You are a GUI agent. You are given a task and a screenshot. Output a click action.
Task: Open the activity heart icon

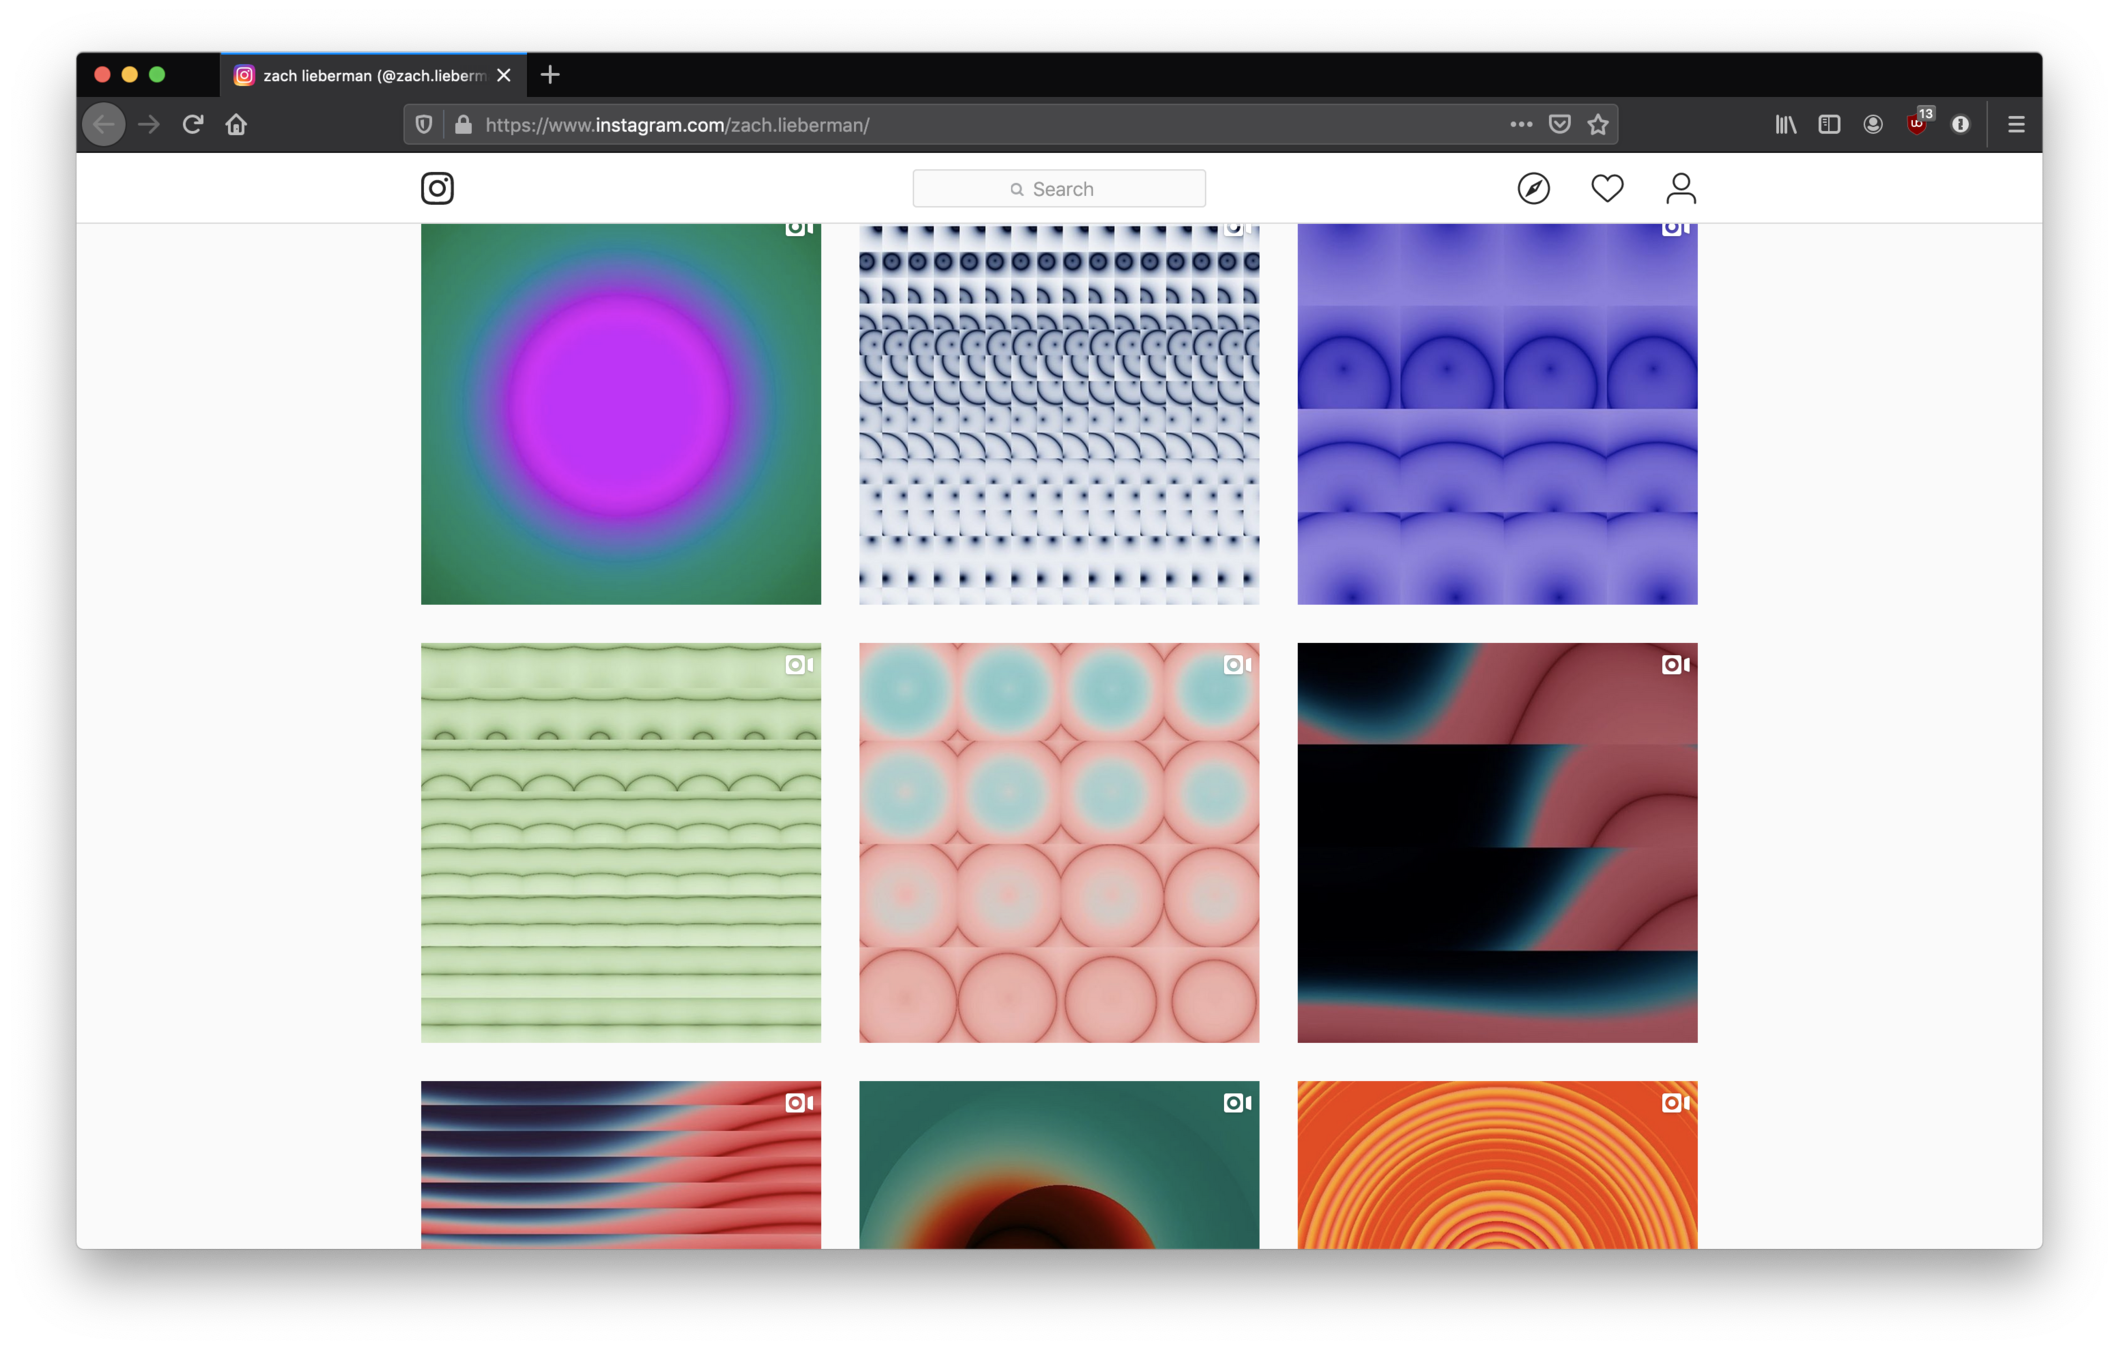[x=1607, y=188]
